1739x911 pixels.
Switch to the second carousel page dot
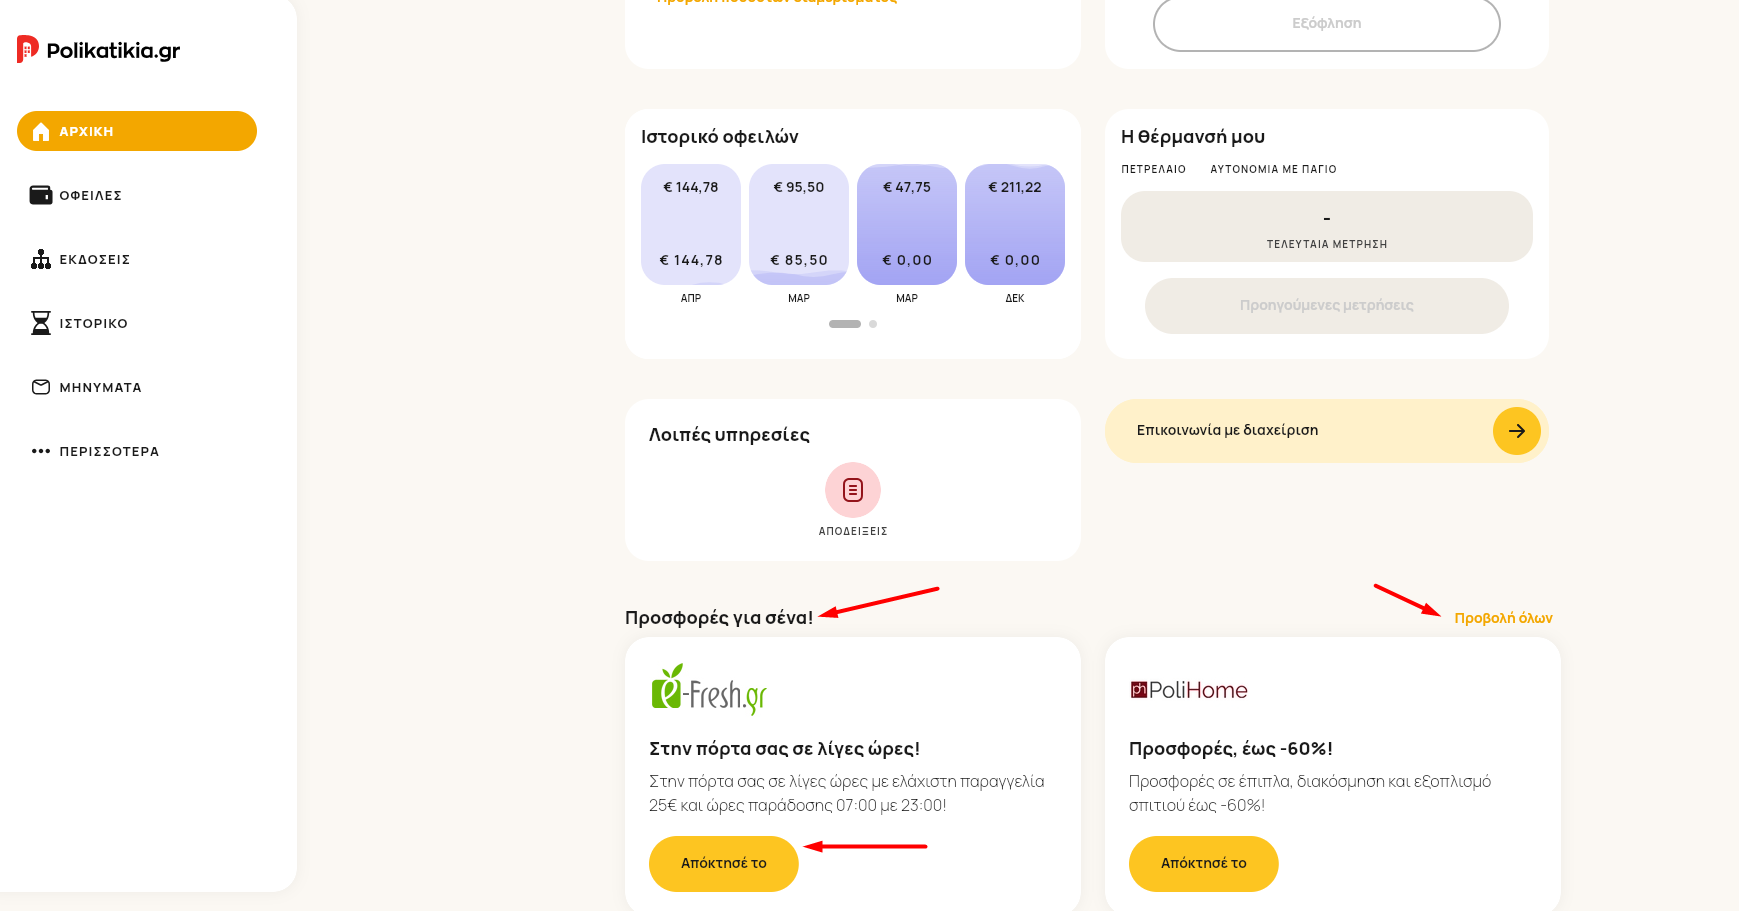[873, 324]
